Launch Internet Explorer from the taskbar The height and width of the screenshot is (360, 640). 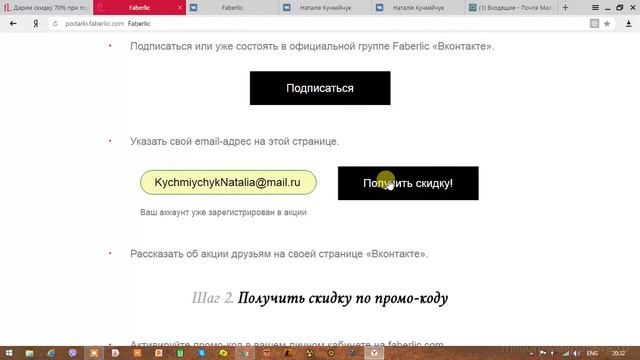(51, 353)
